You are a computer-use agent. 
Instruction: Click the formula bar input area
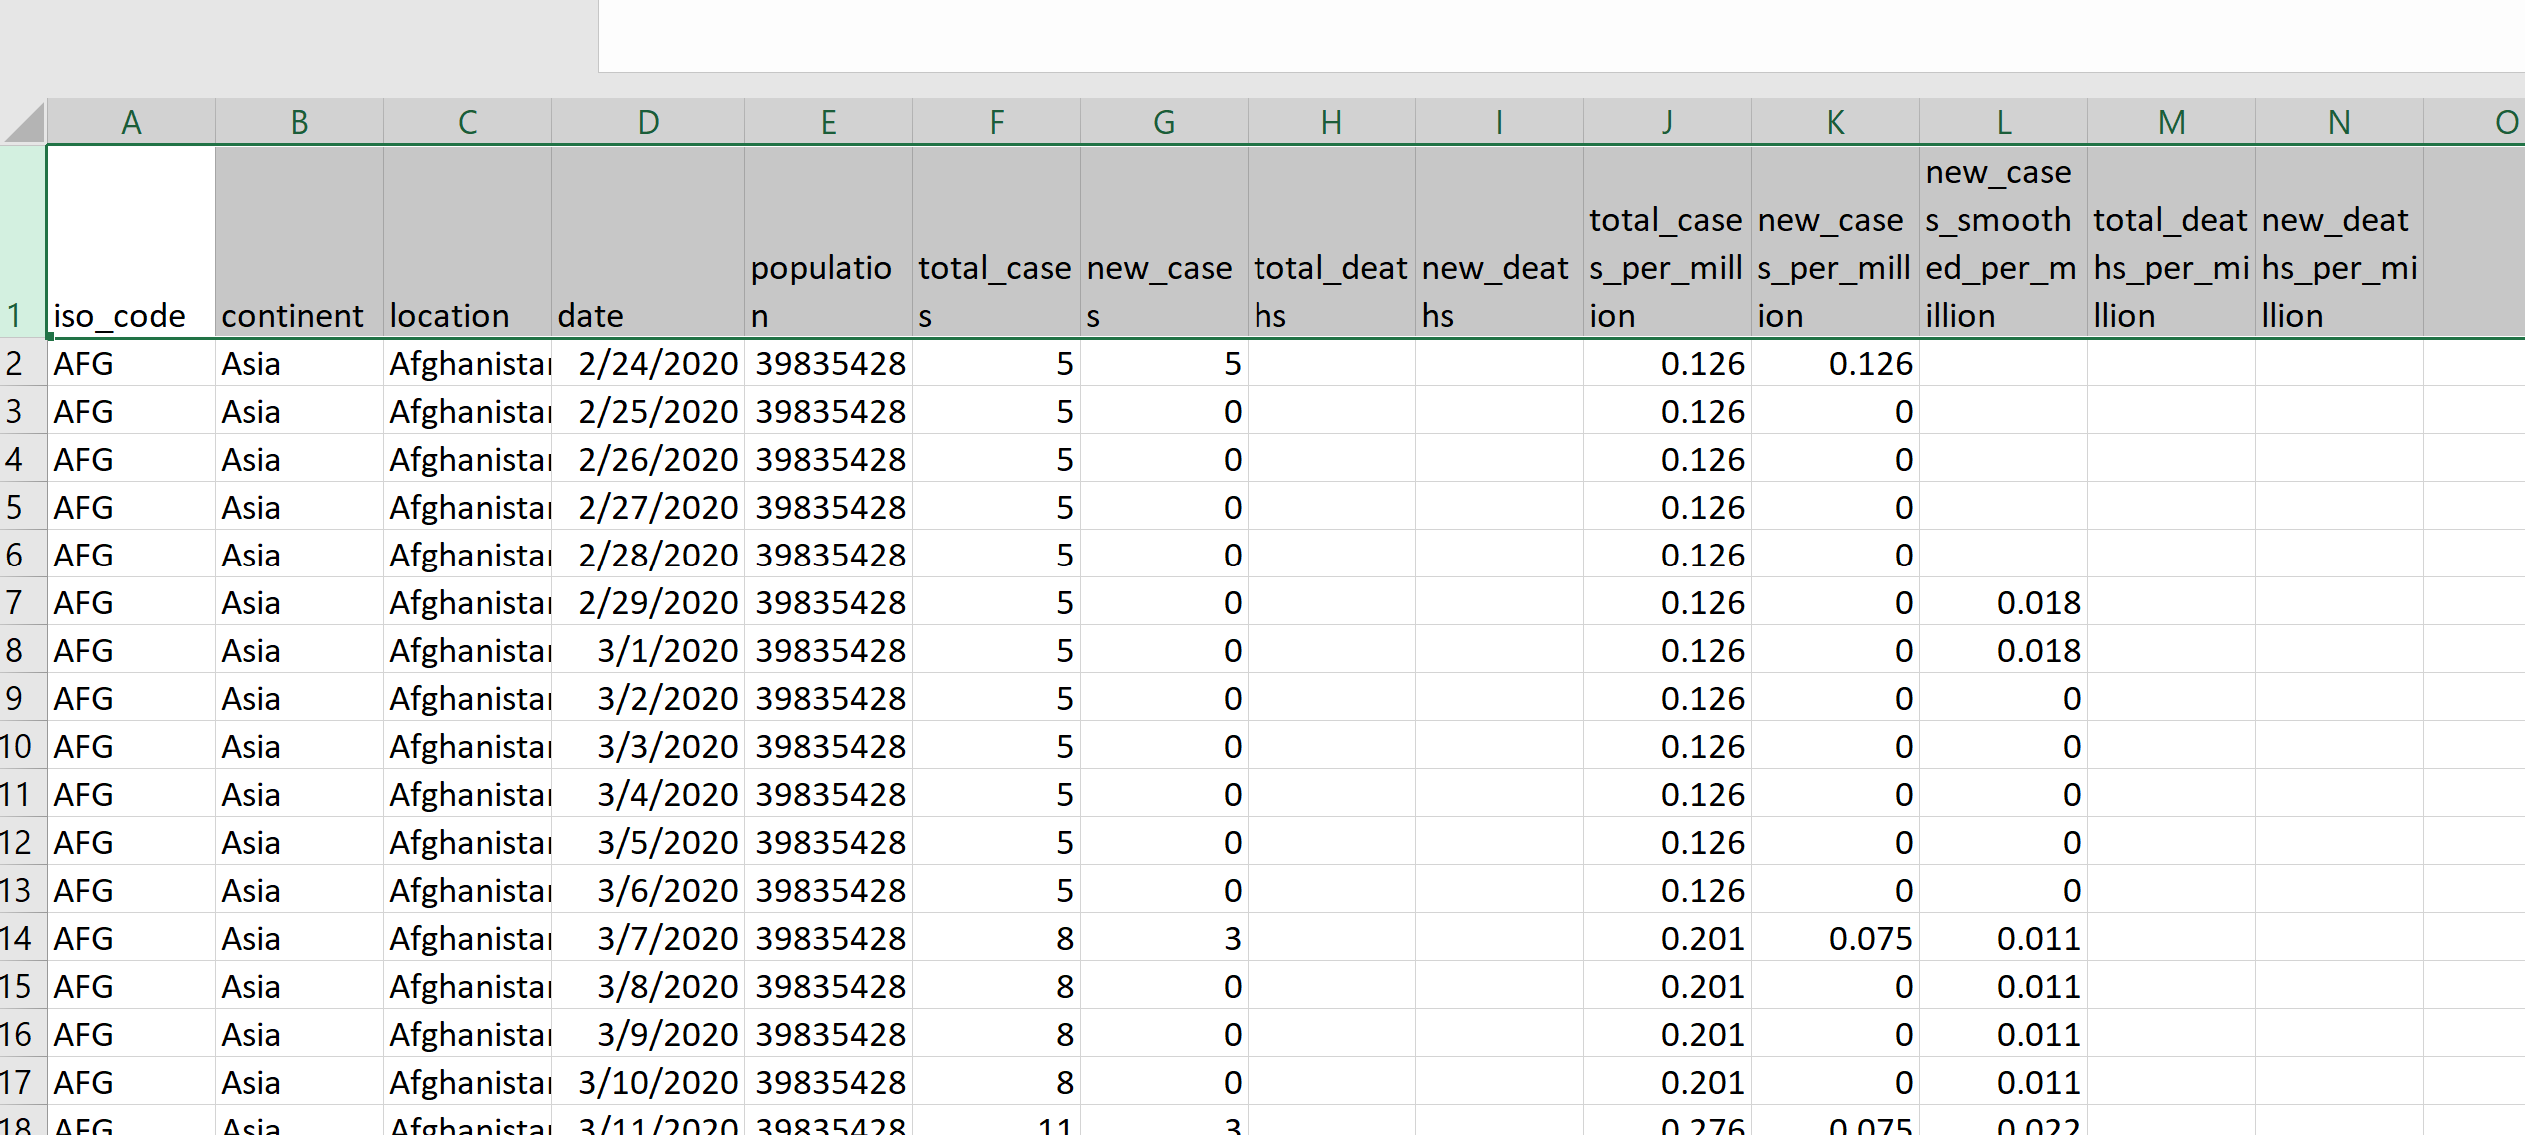[x=1560, y=36]
